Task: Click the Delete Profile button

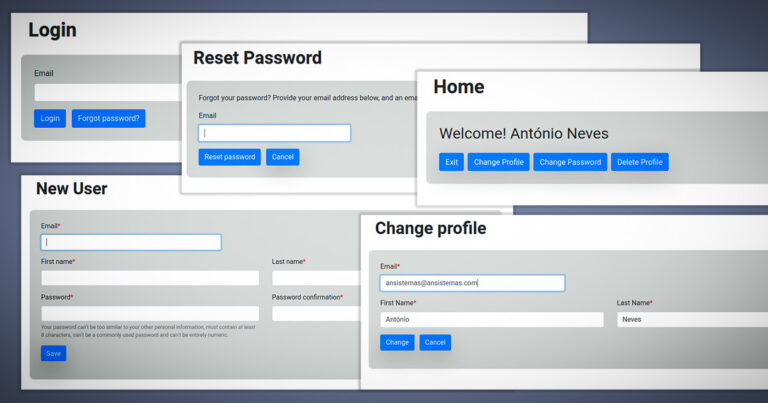Action: click(x=640, y=162)
